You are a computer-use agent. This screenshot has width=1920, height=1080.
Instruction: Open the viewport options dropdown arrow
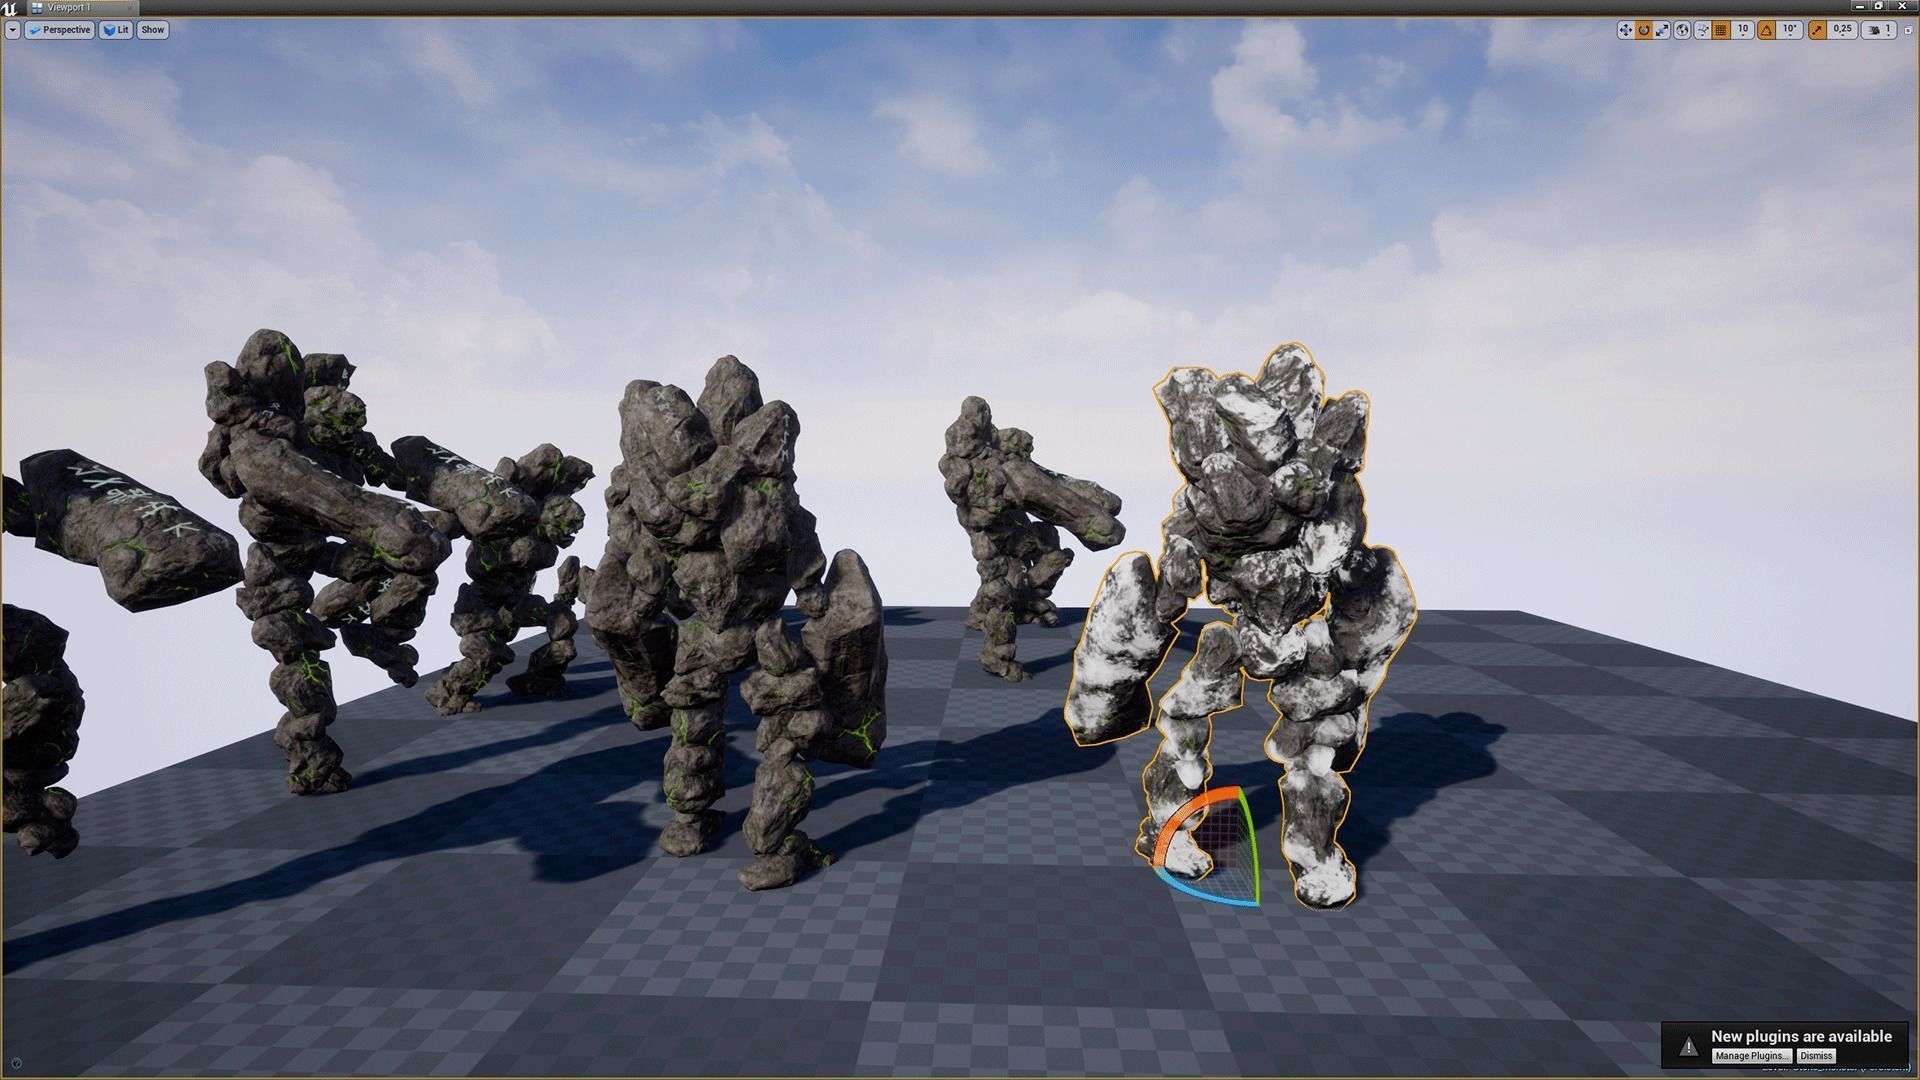tap(12, 30)
